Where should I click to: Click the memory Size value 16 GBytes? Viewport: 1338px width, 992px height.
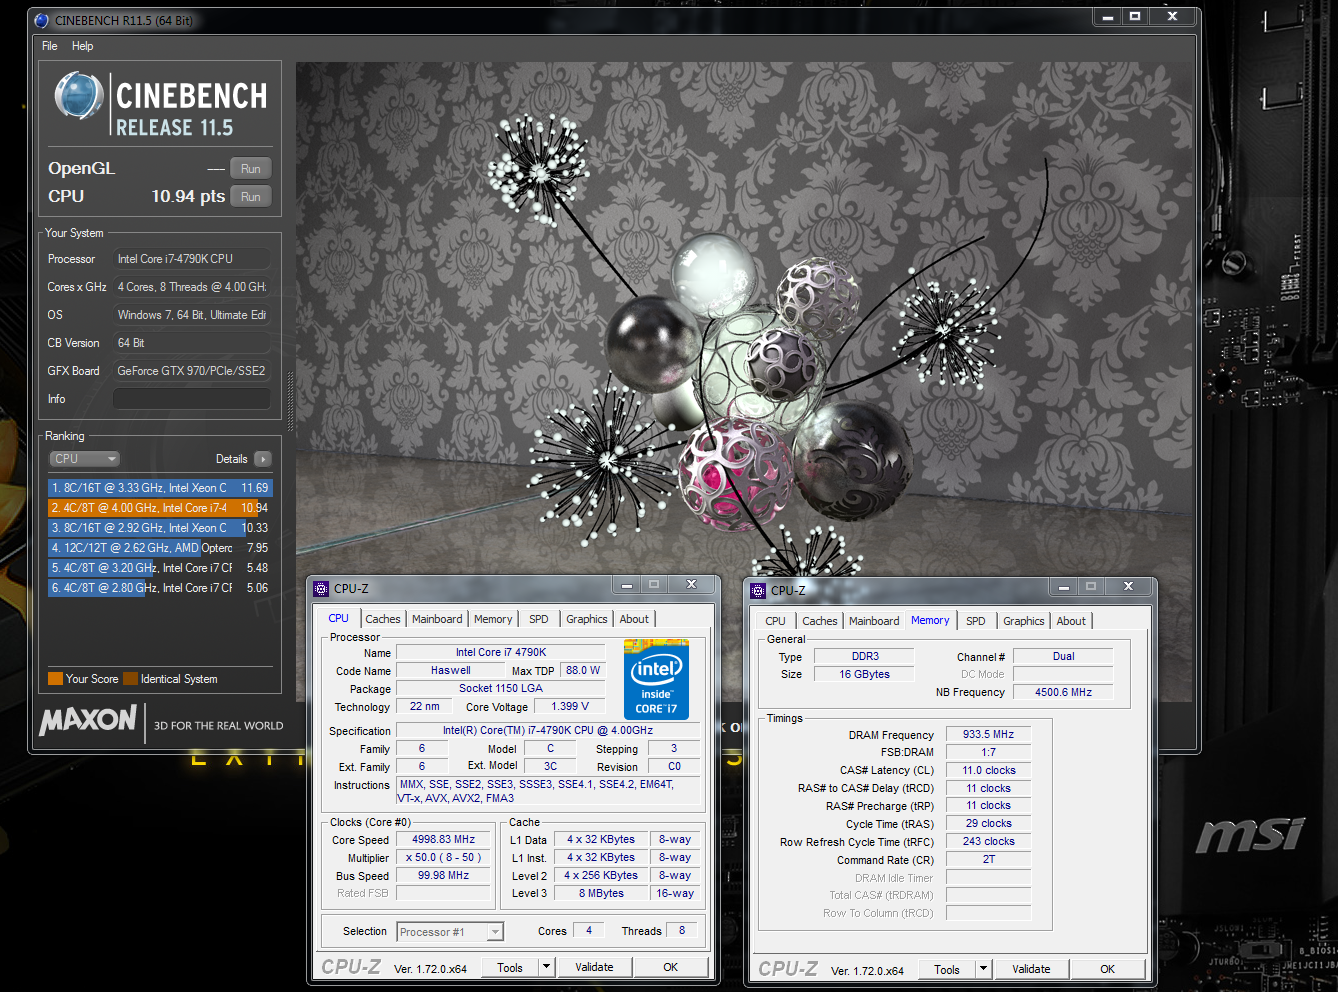[x=864, y=675]
